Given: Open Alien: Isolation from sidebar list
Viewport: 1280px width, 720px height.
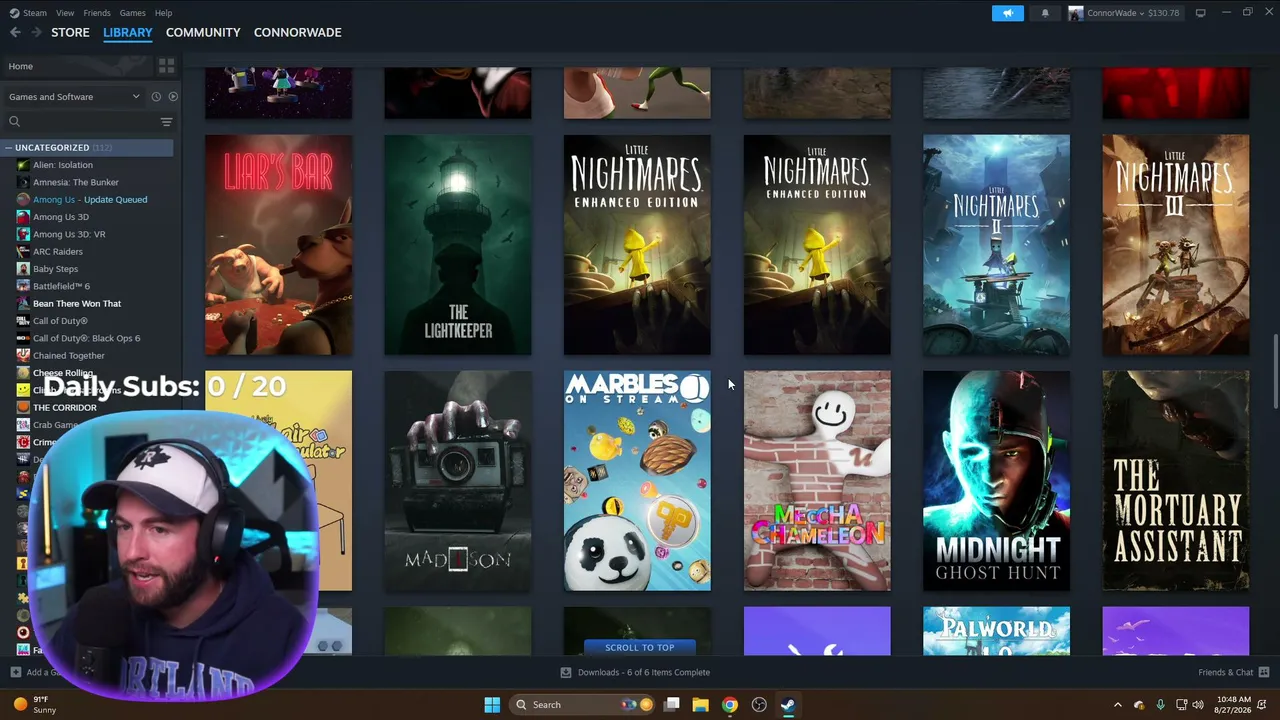Looking at the screenshot, I should pyautogui.click(x=62, y=165).
